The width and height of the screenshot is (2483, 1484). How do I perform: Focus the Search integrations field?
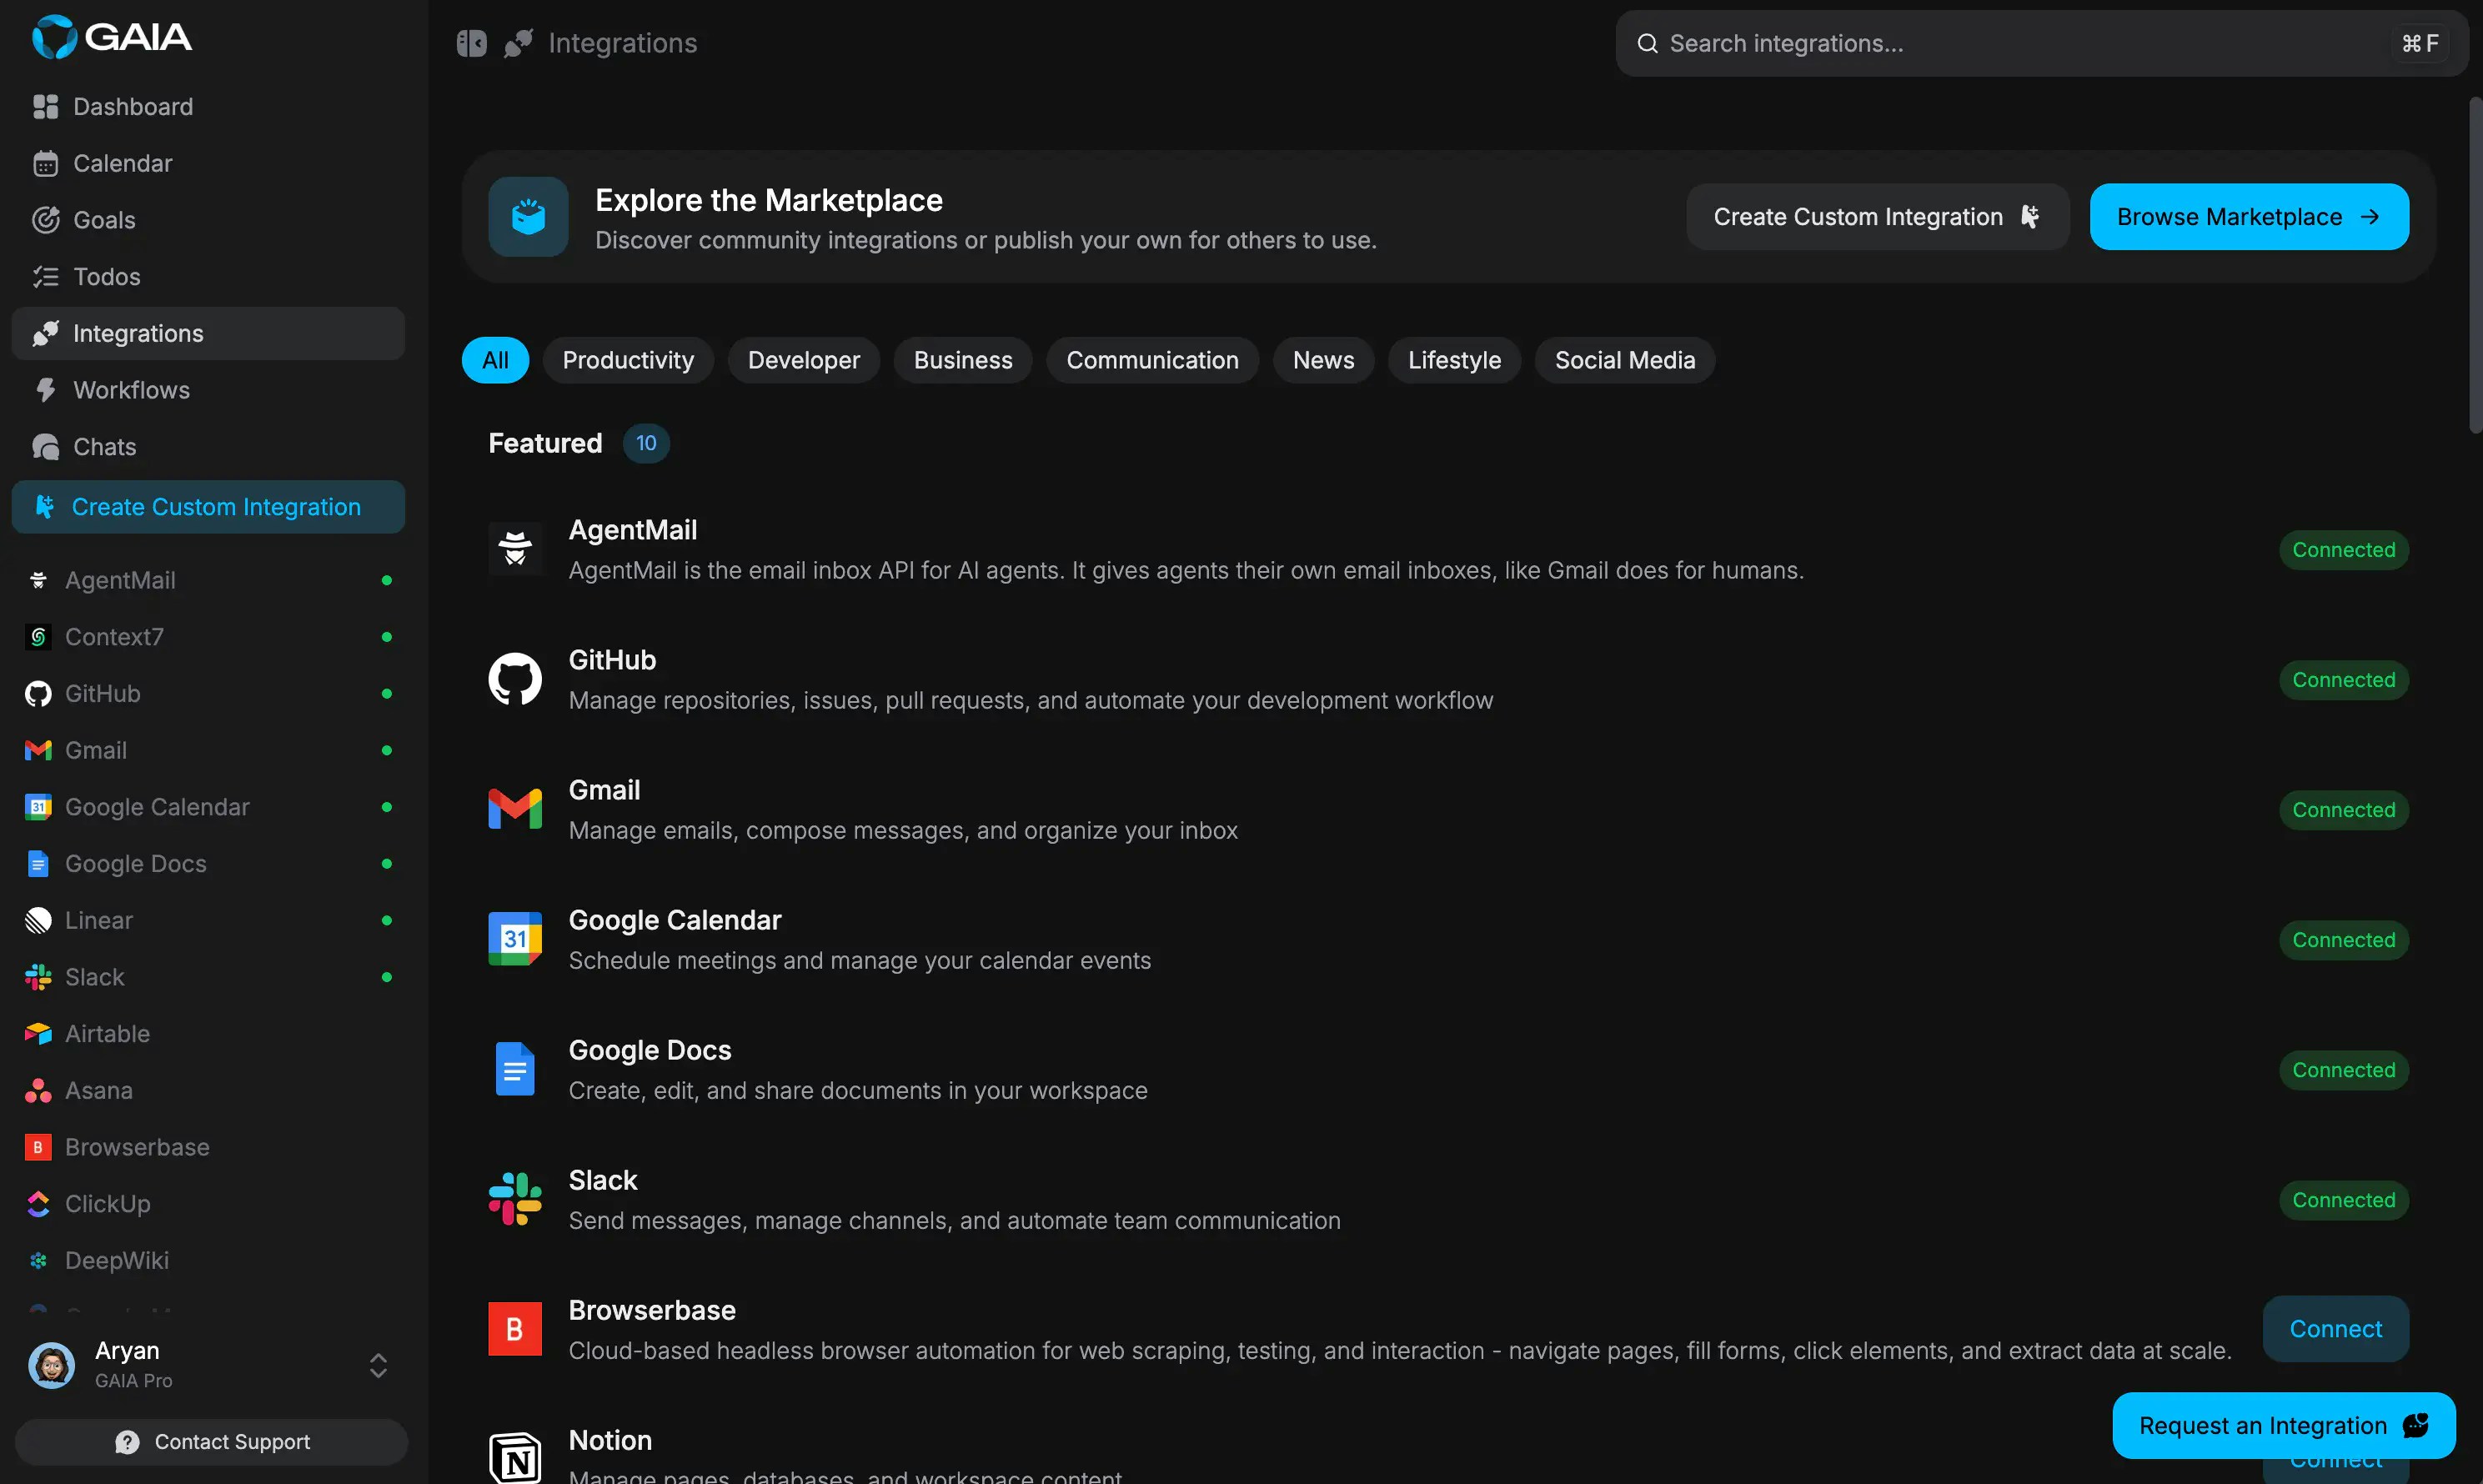2020,43
